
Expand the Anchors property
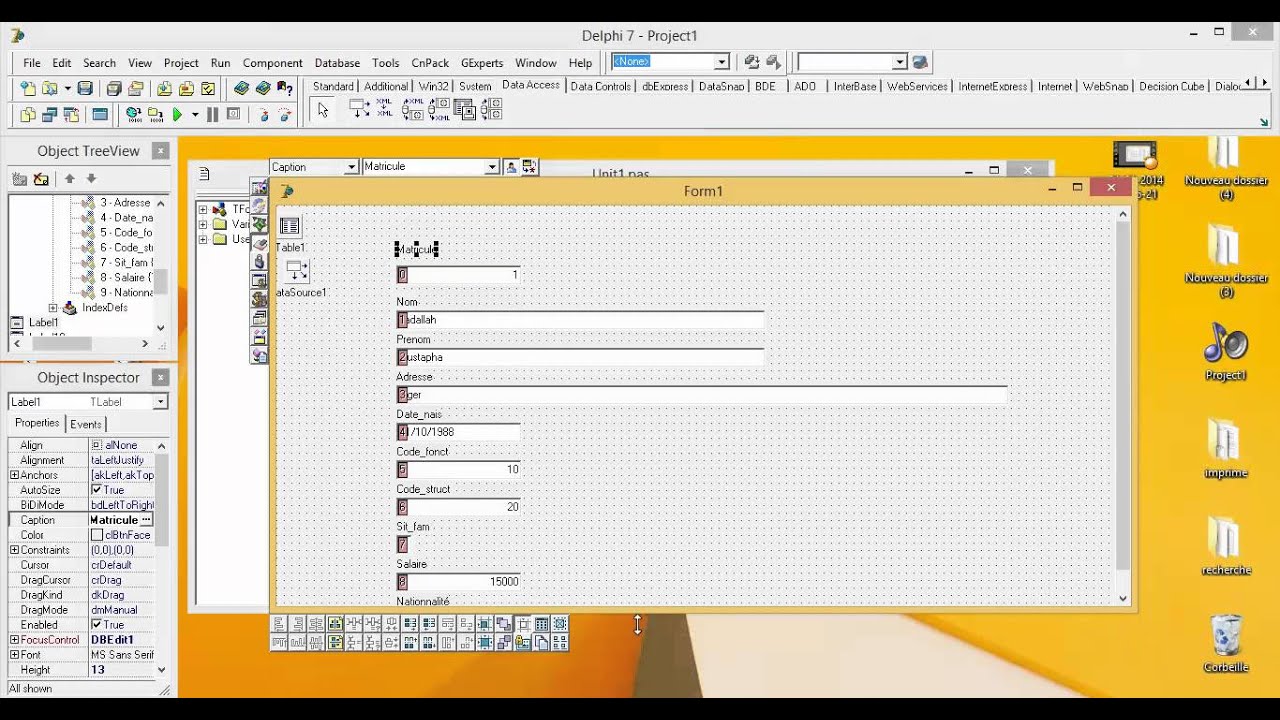[14, 475]
